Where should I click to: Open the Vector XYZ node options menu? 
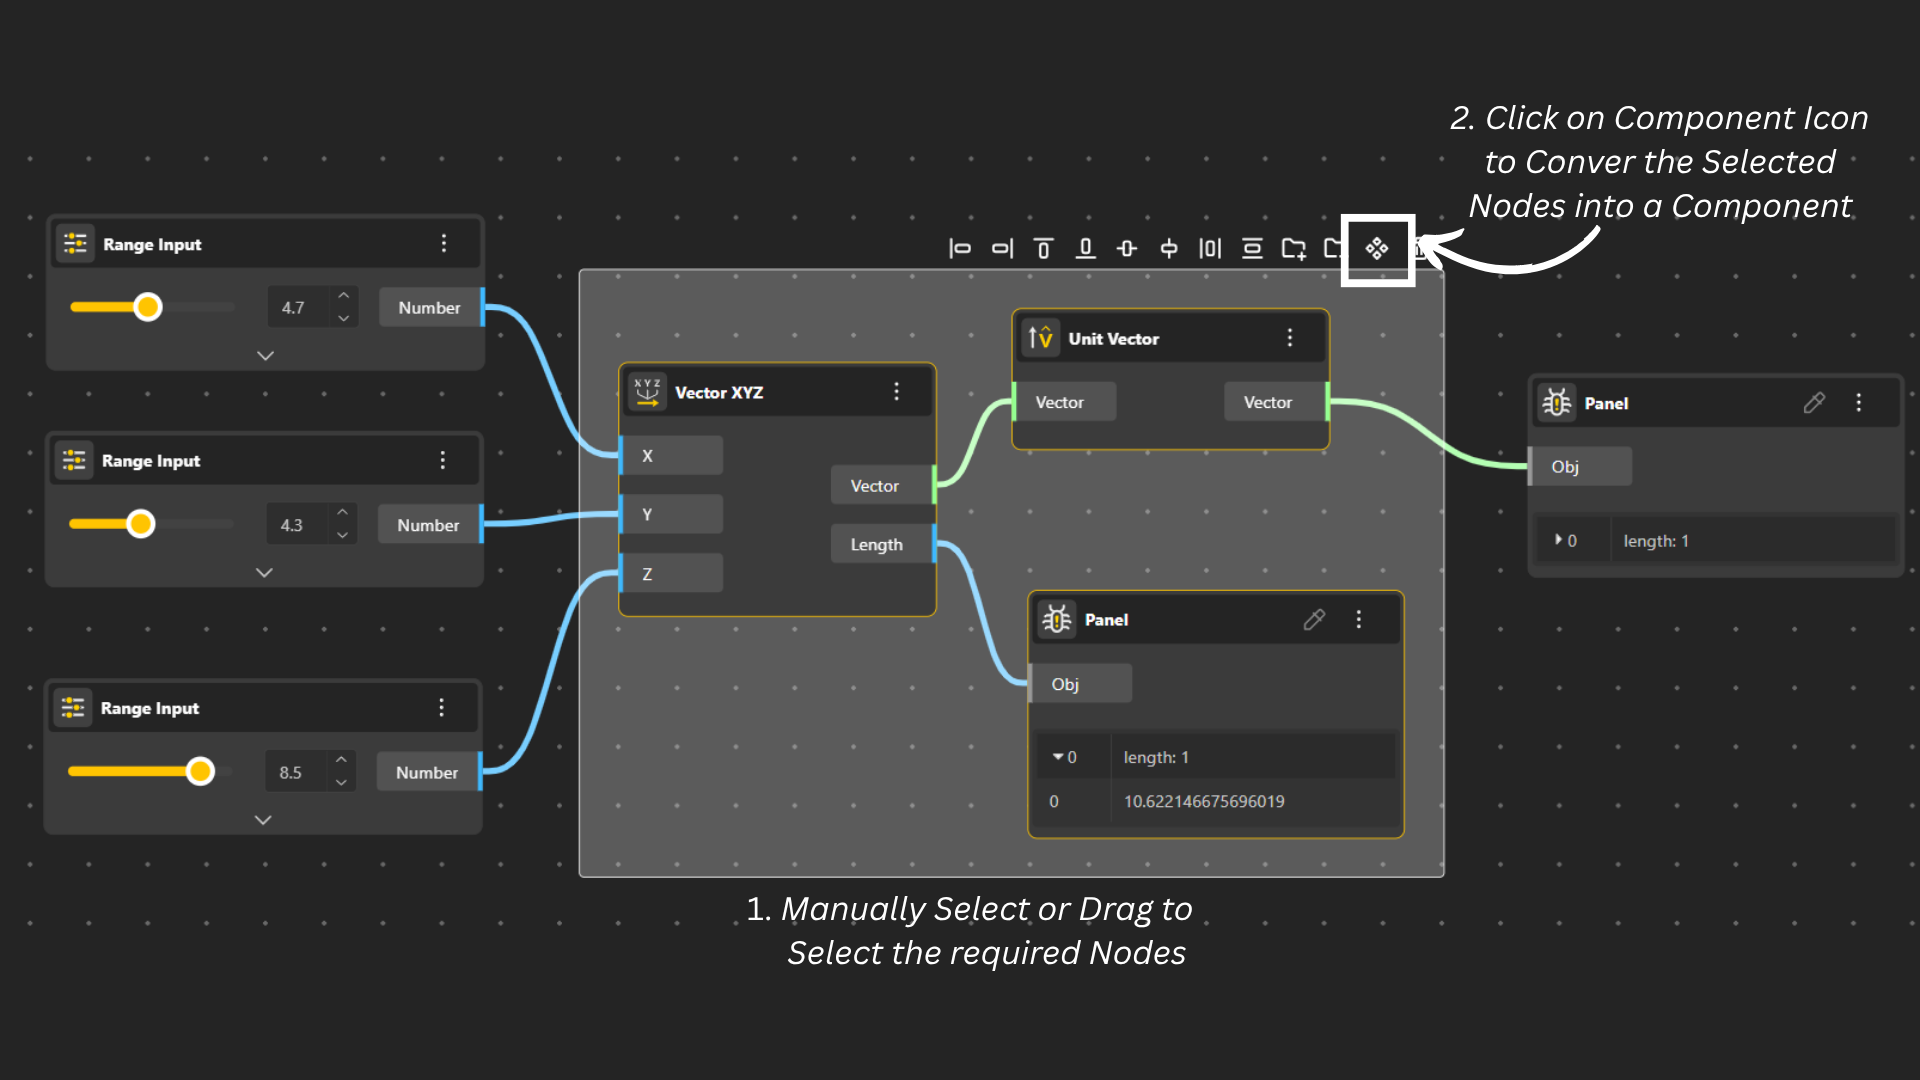point(896,392)
